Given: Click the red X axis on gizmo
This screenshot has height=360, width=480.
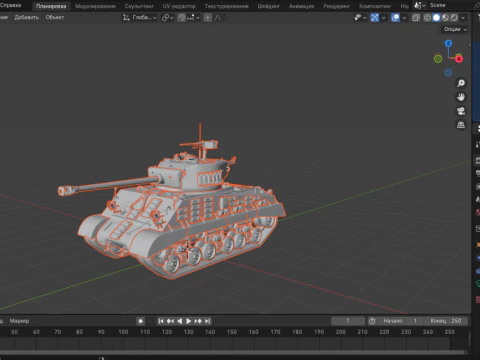Looking at the screenshot, I should [x=459, y=59].
